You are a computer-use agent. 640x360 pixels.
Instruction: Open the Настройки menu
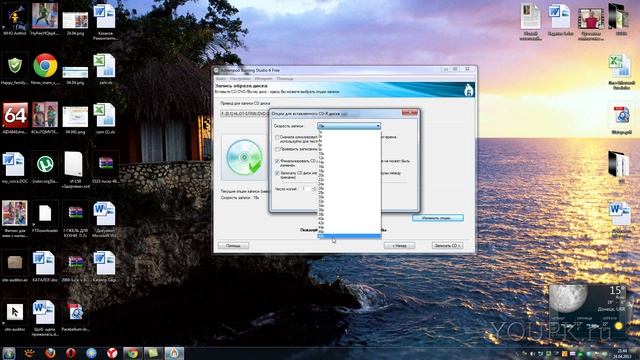coord(240,78)
